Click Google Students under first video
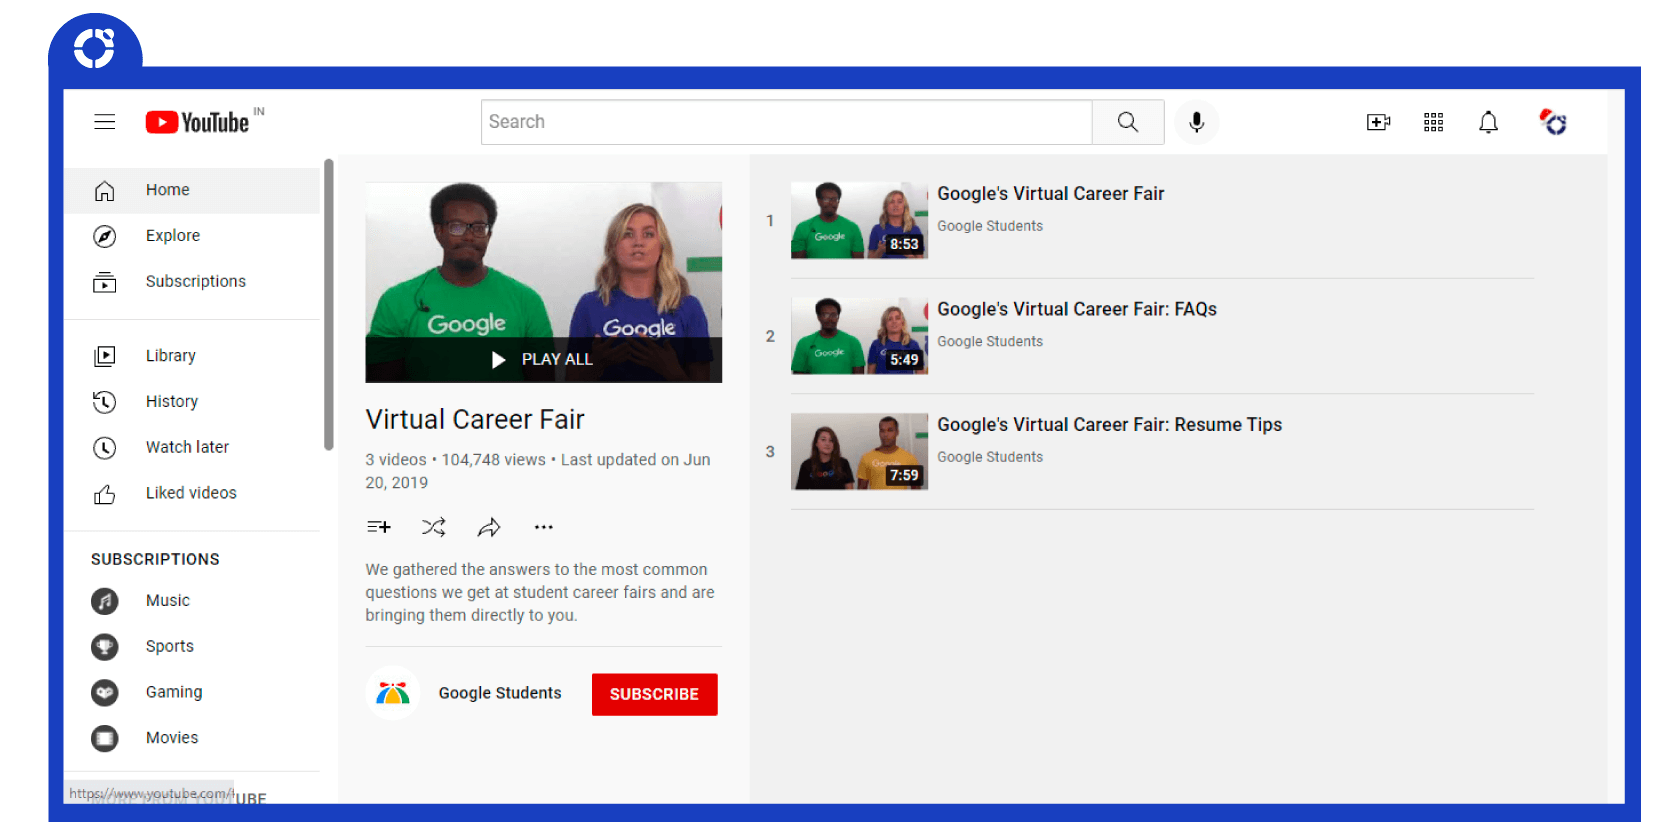1680x840 pixels. click(990, 226)
